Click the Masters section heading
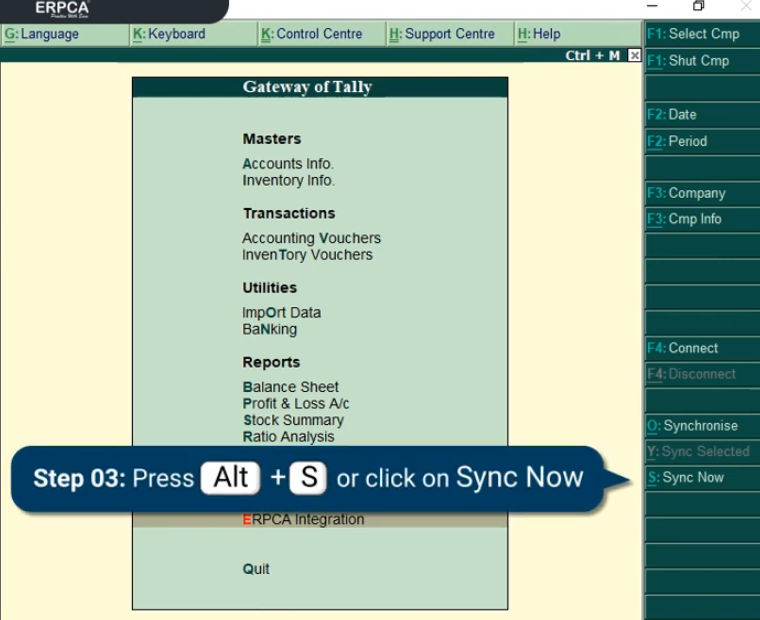760x620 pixels. click(271, 139)
